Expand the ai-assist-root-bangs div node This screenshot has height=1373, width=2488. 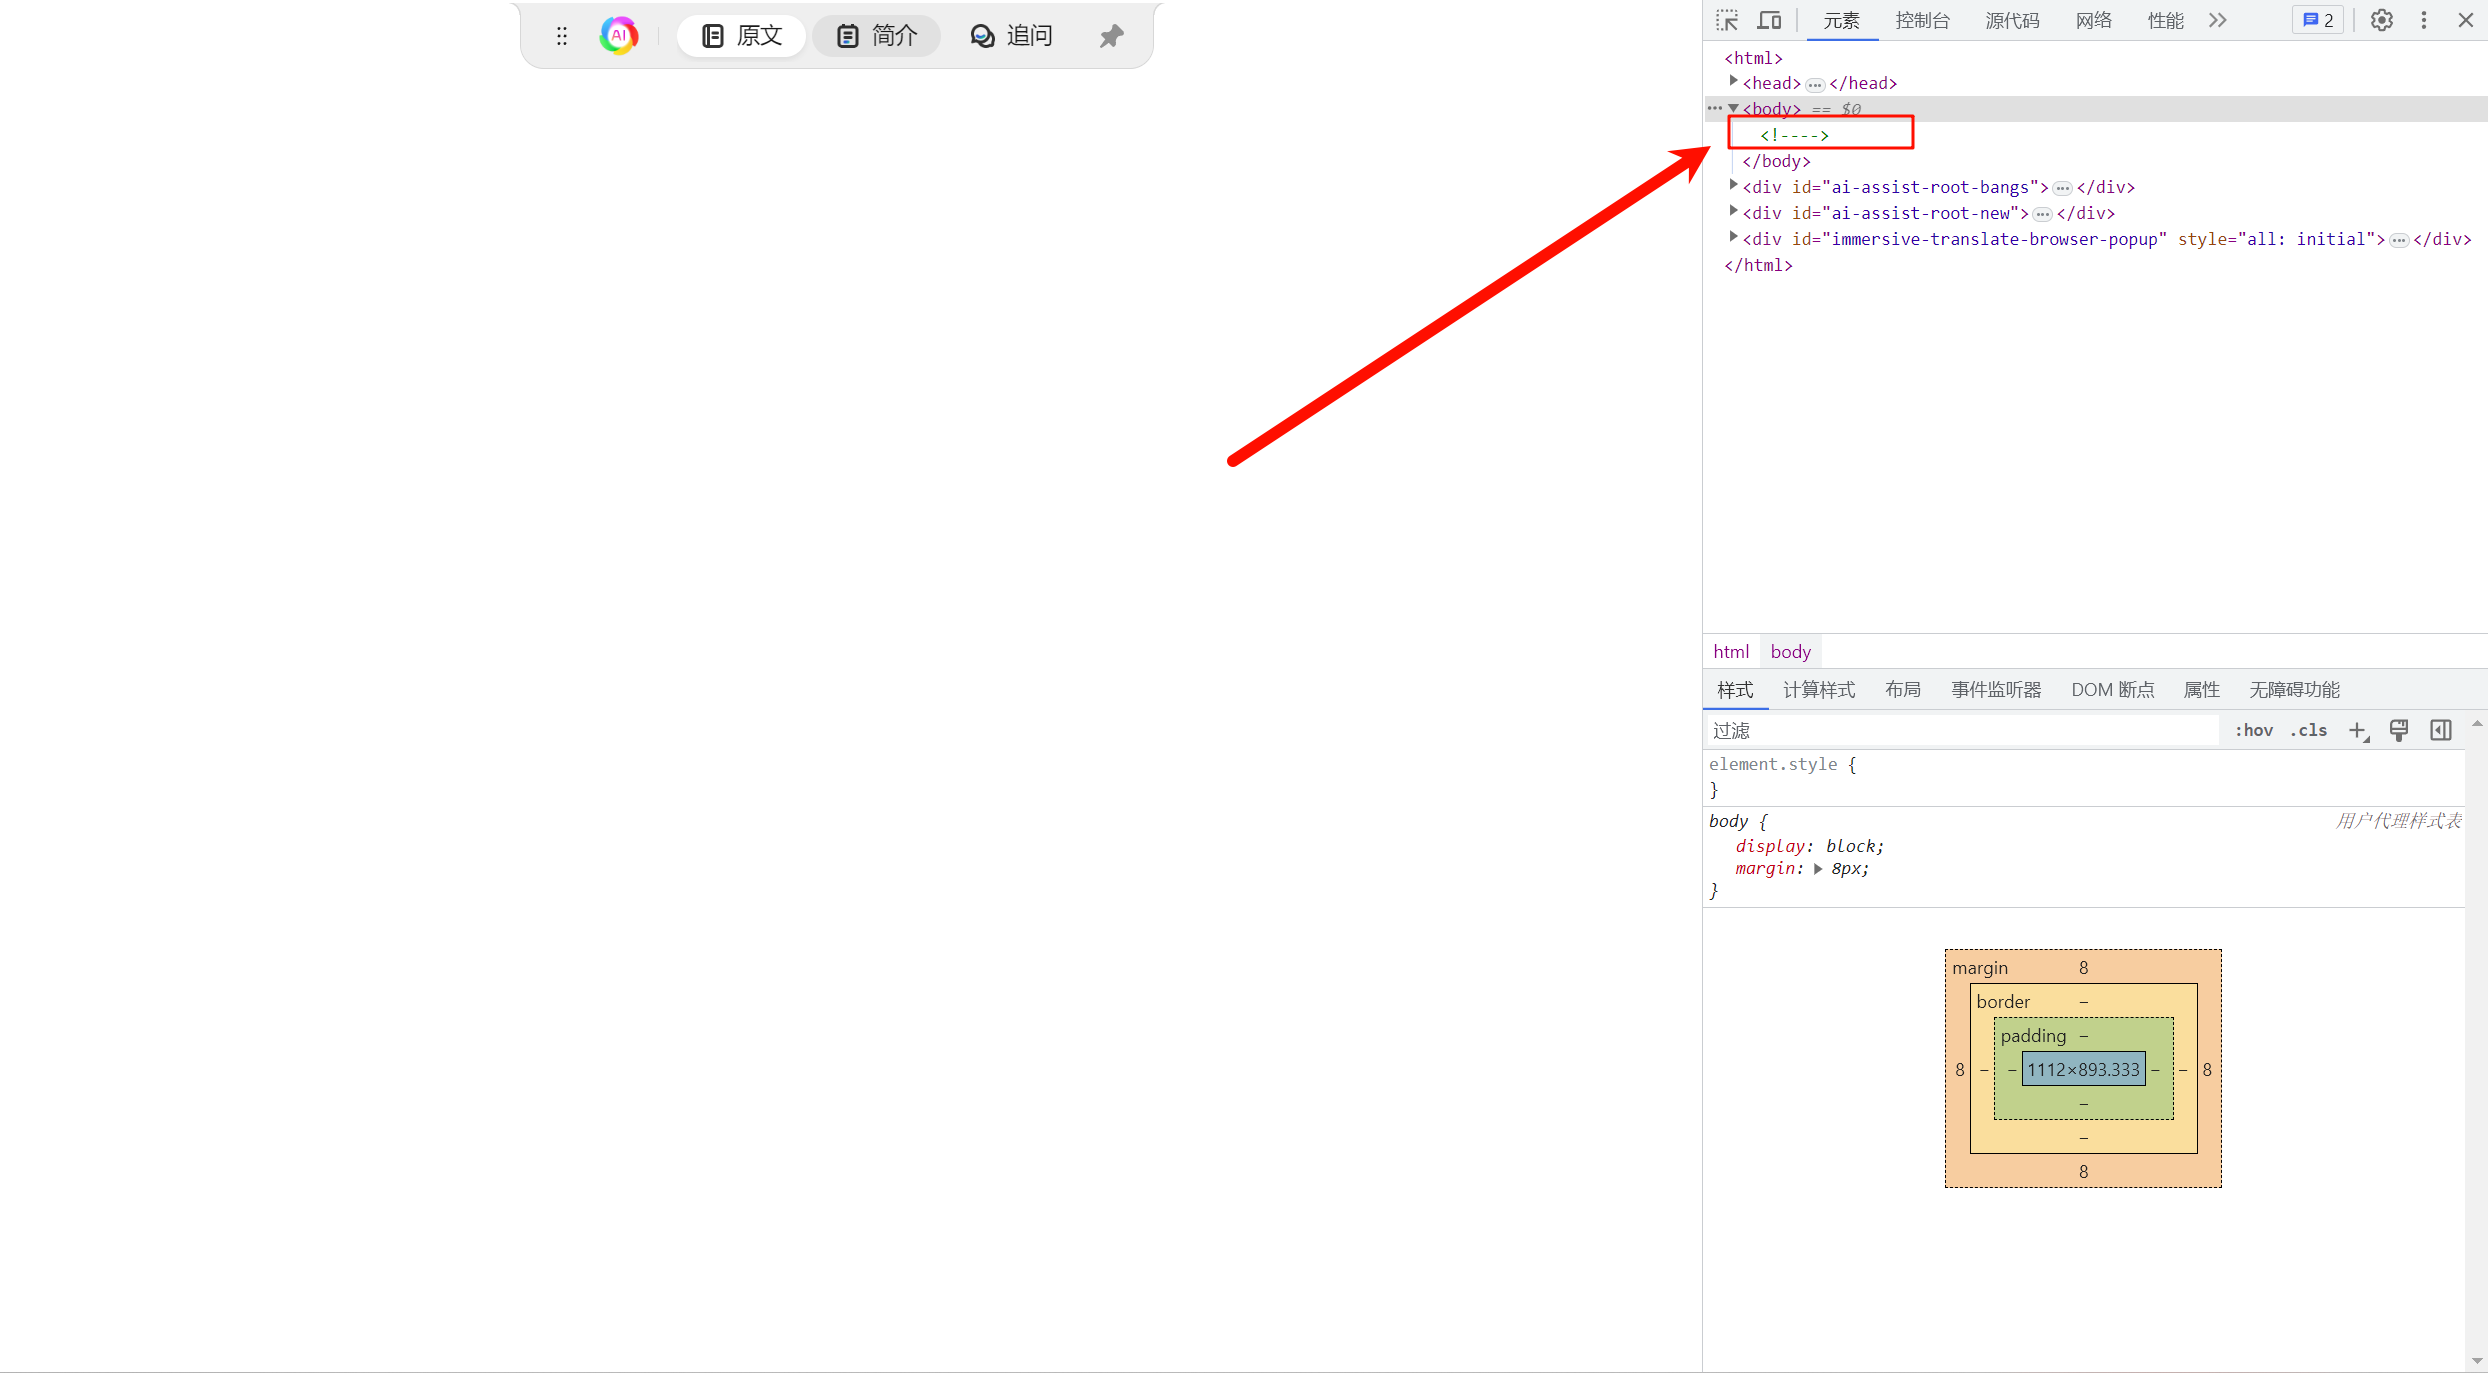point(1733,186)
